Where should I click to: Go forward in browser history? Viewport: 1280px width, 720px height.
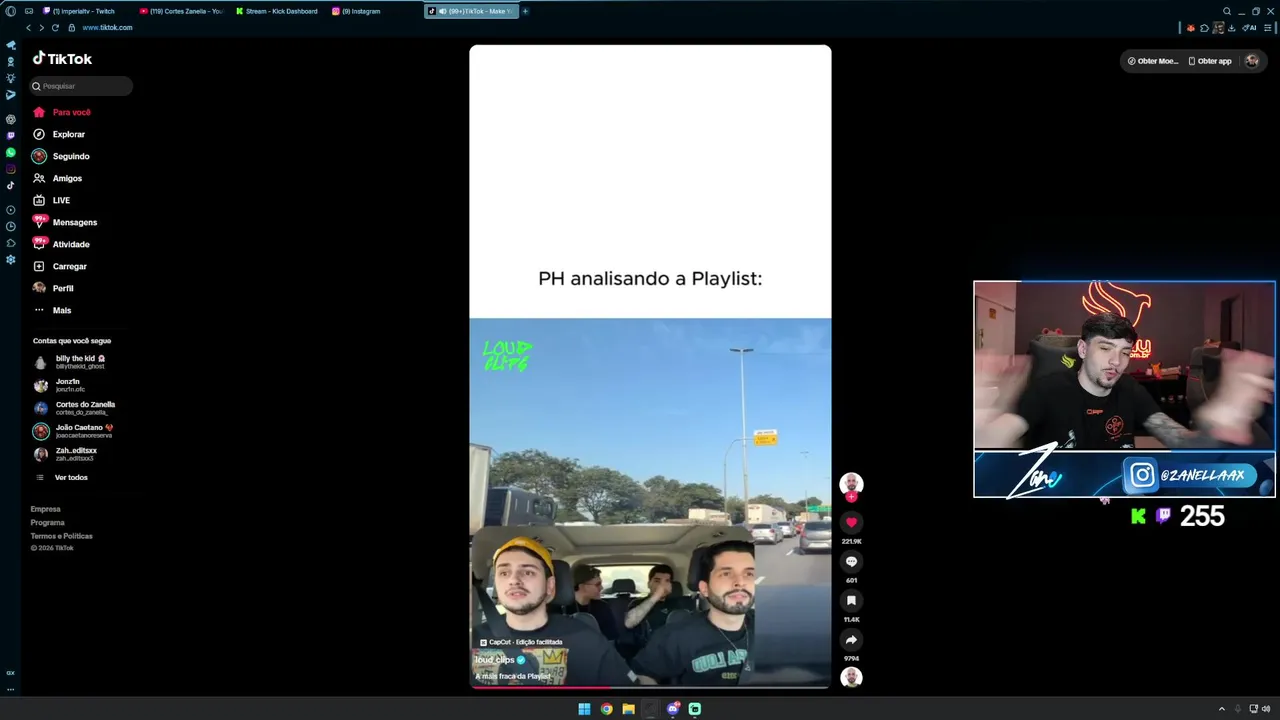(x=41, y=28)
